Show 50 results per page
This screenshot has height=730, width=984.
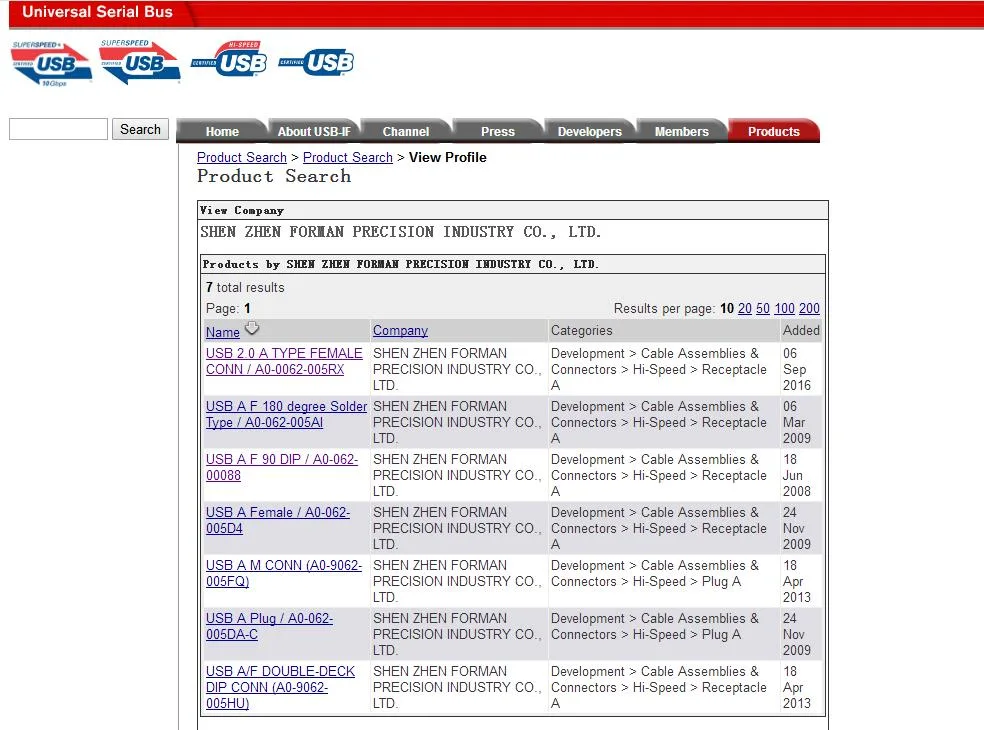[x=762, y=308]
